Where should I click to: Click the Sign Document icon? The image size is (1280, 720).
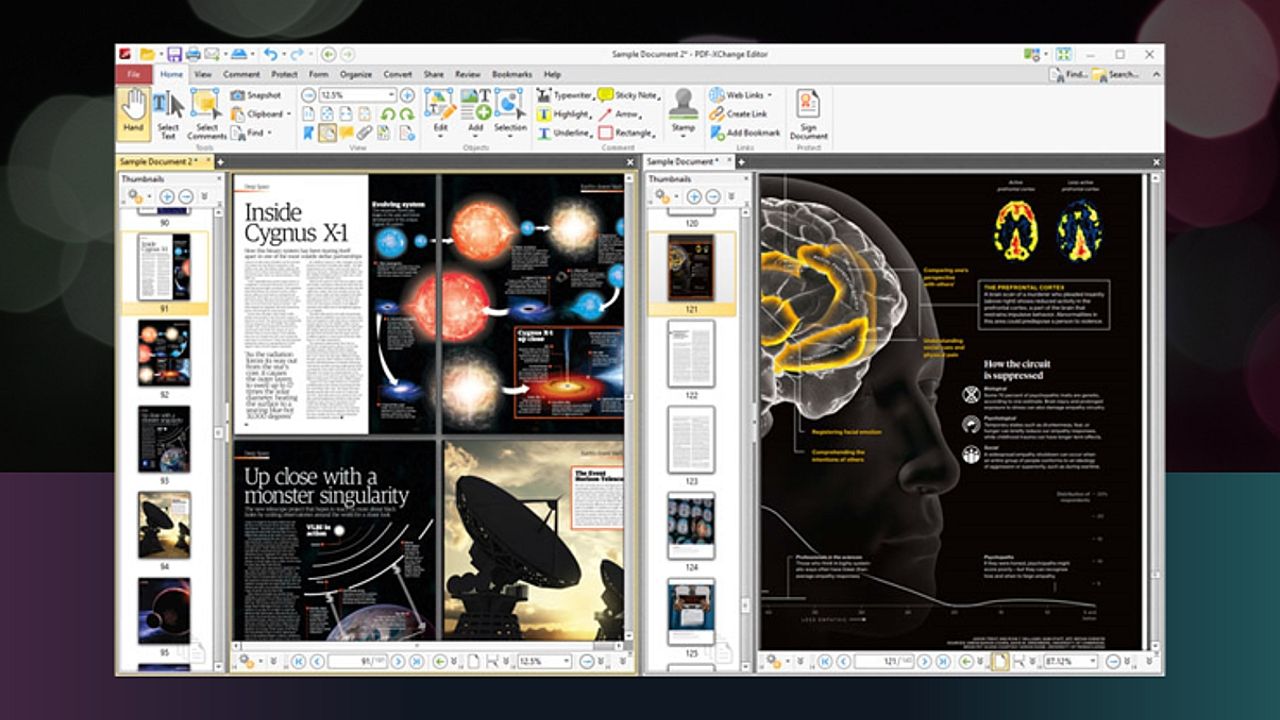click(x=808, y=114)
